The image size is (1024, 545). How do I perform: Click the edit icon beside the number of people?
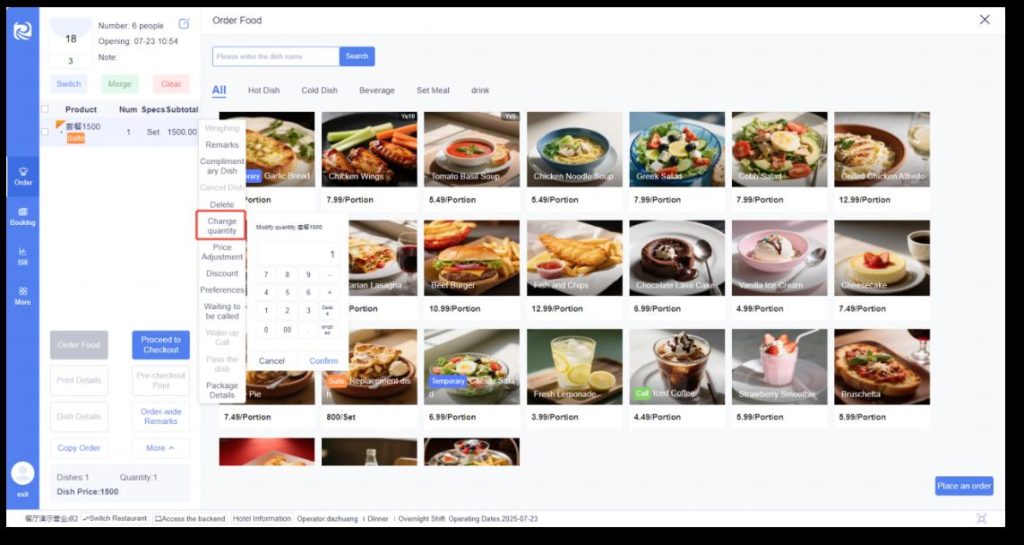[x=184, y=24]
